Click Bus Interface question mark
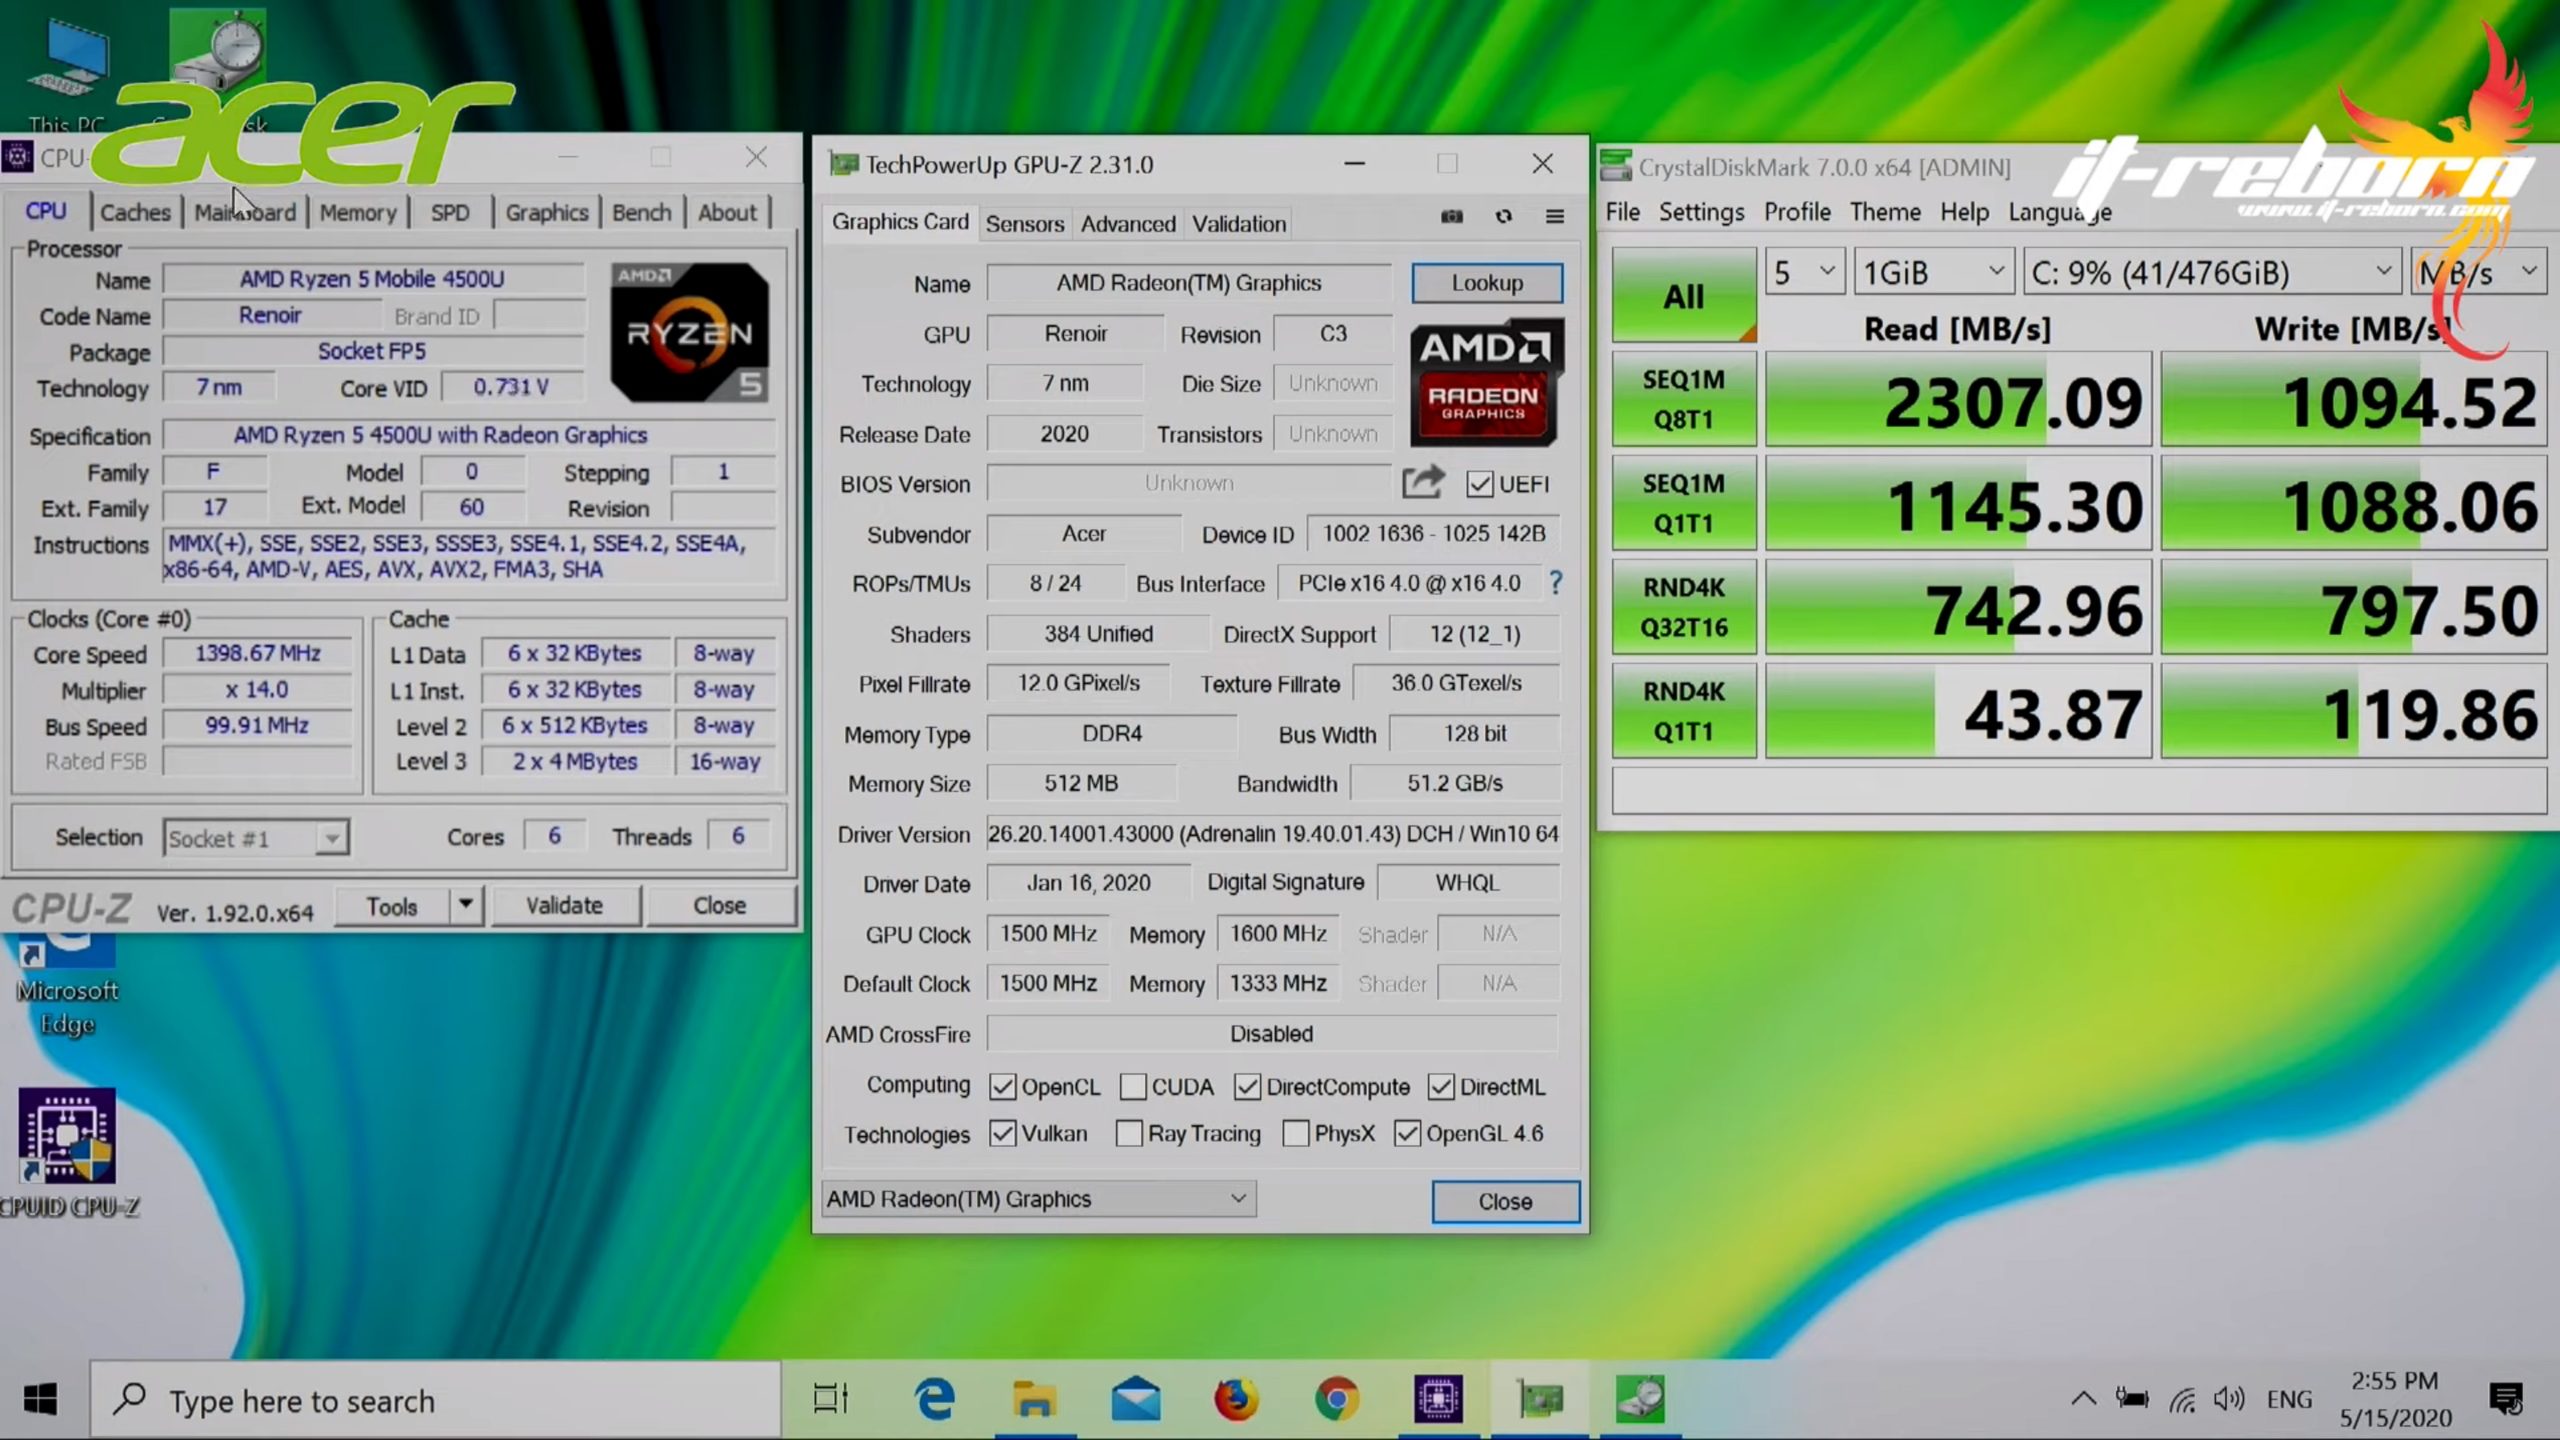This screenshot has width=2560, height=1440. tap(1555, 583)
